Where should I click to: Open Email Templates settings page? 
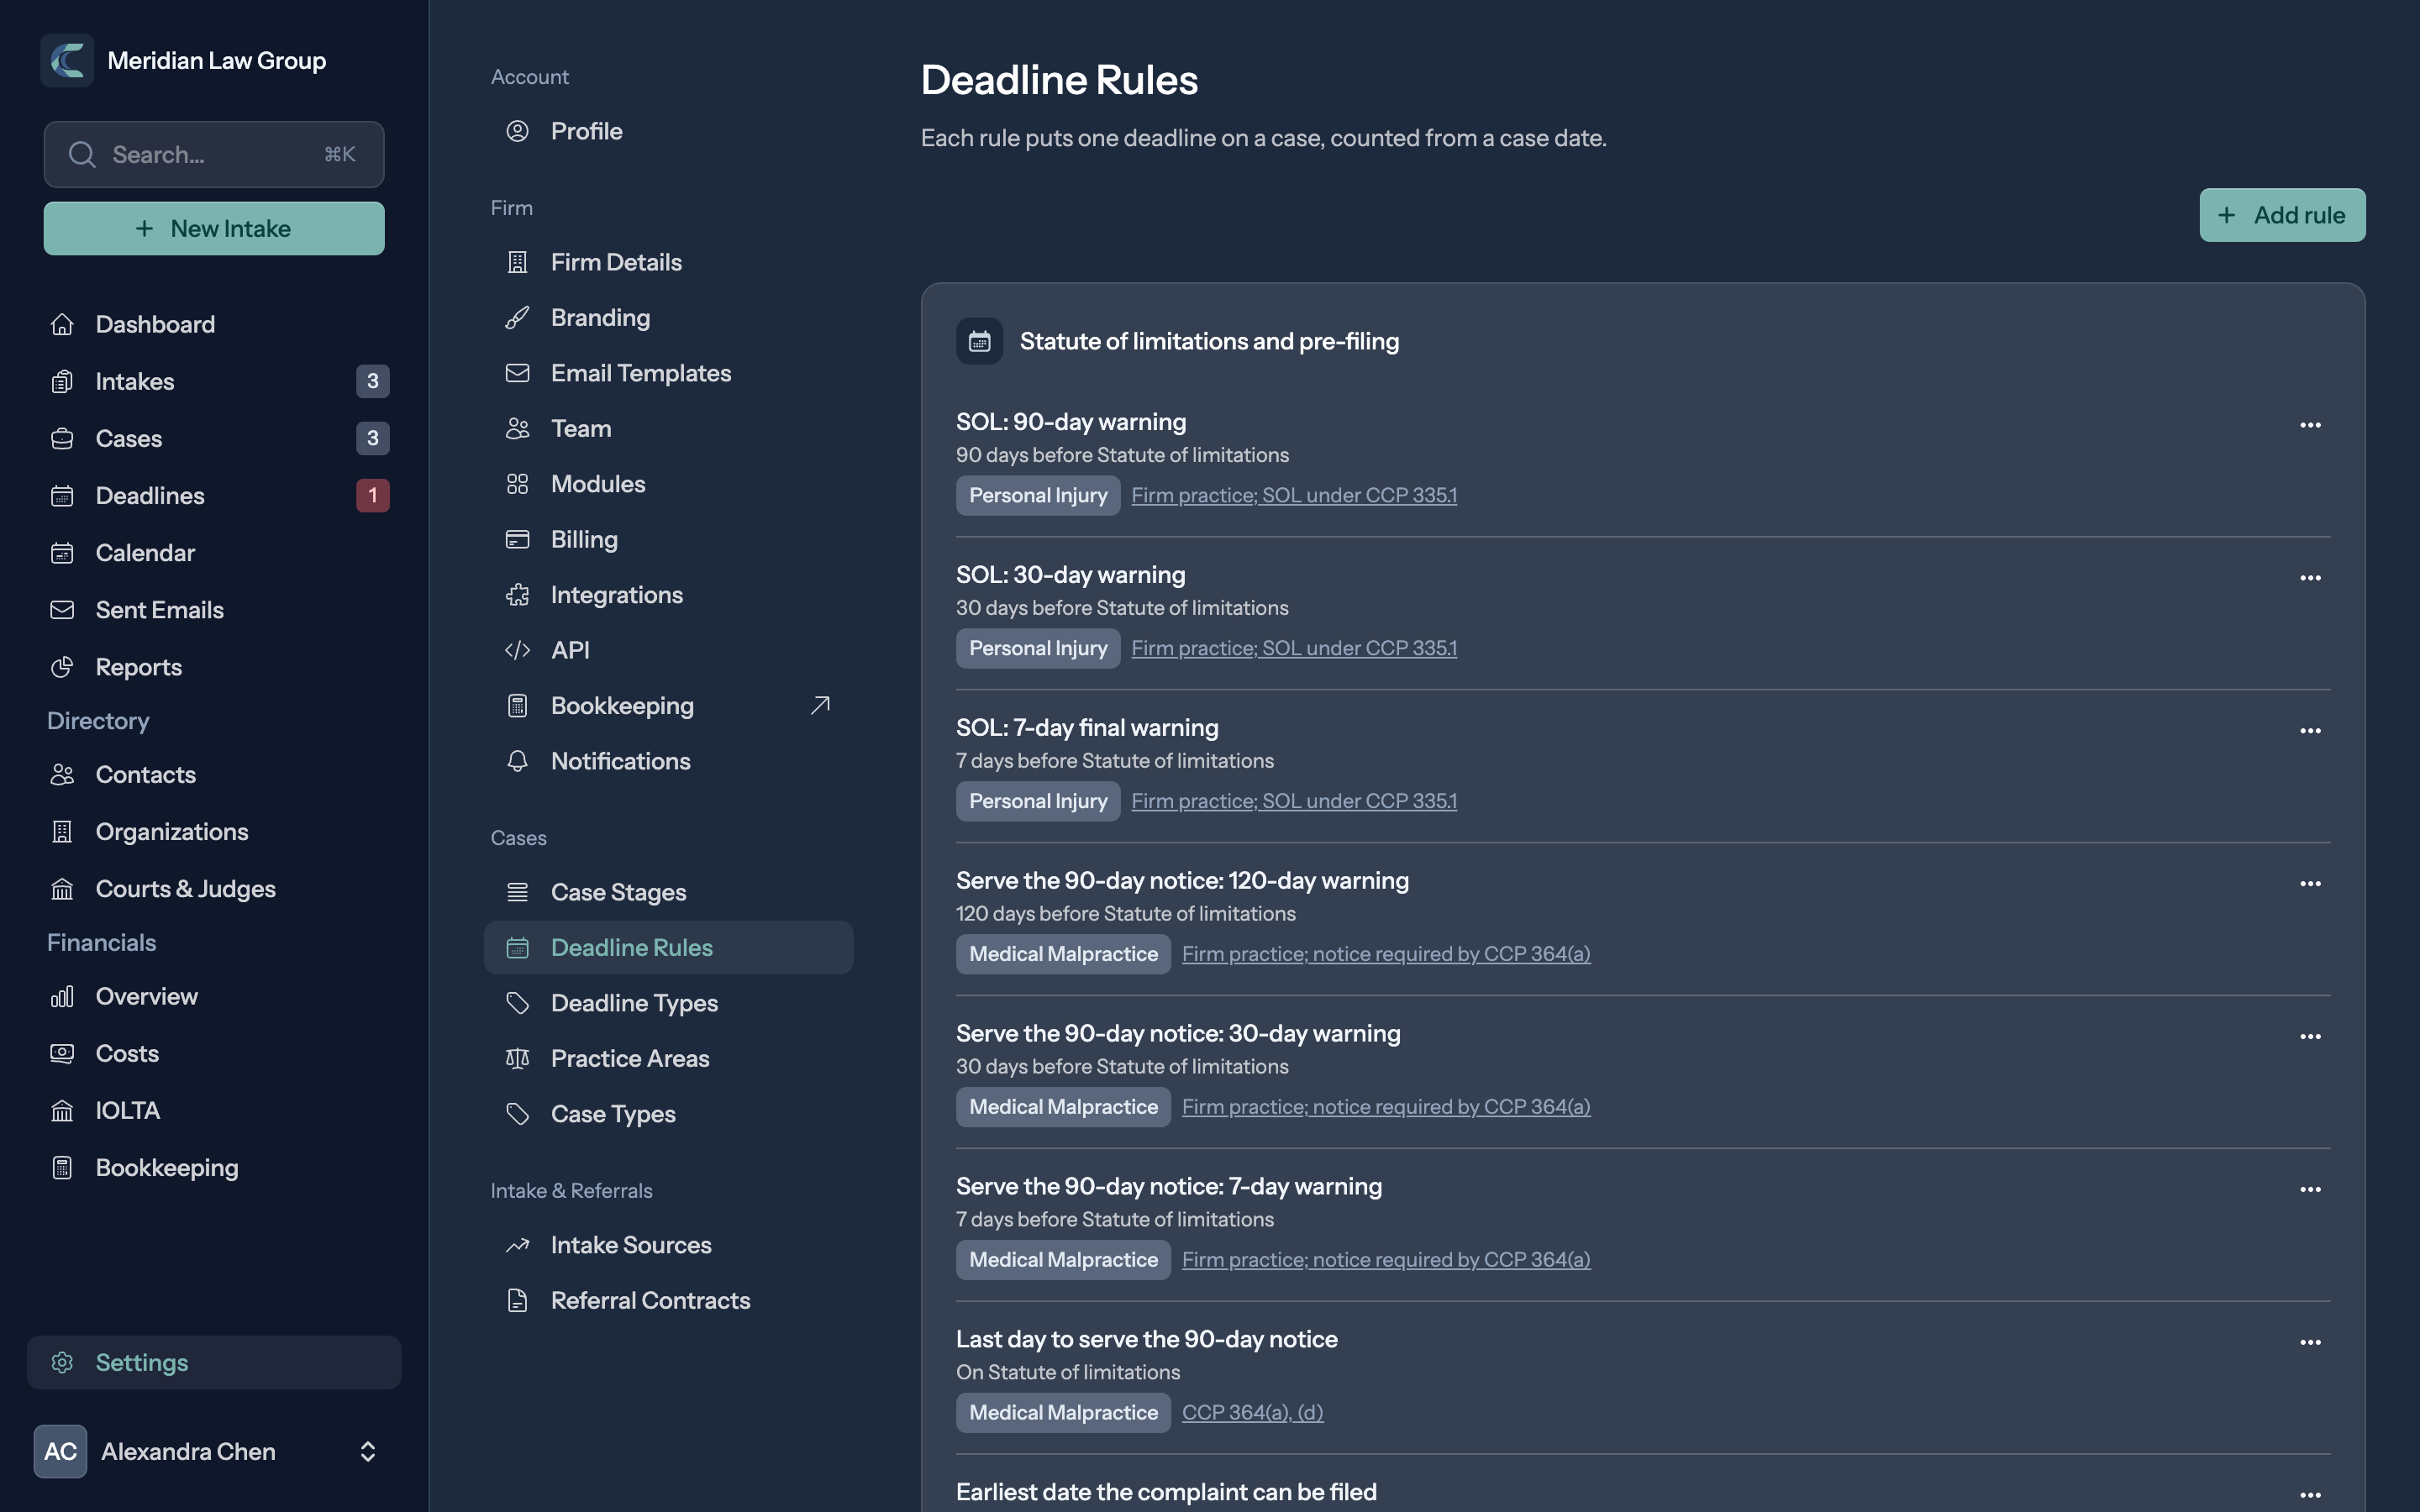click(x=668, y=373)
